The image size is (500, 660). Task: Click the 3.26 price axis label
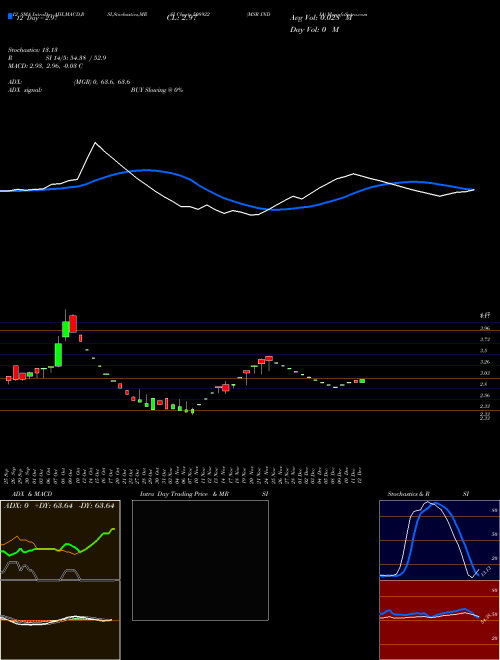click(484, 362)
